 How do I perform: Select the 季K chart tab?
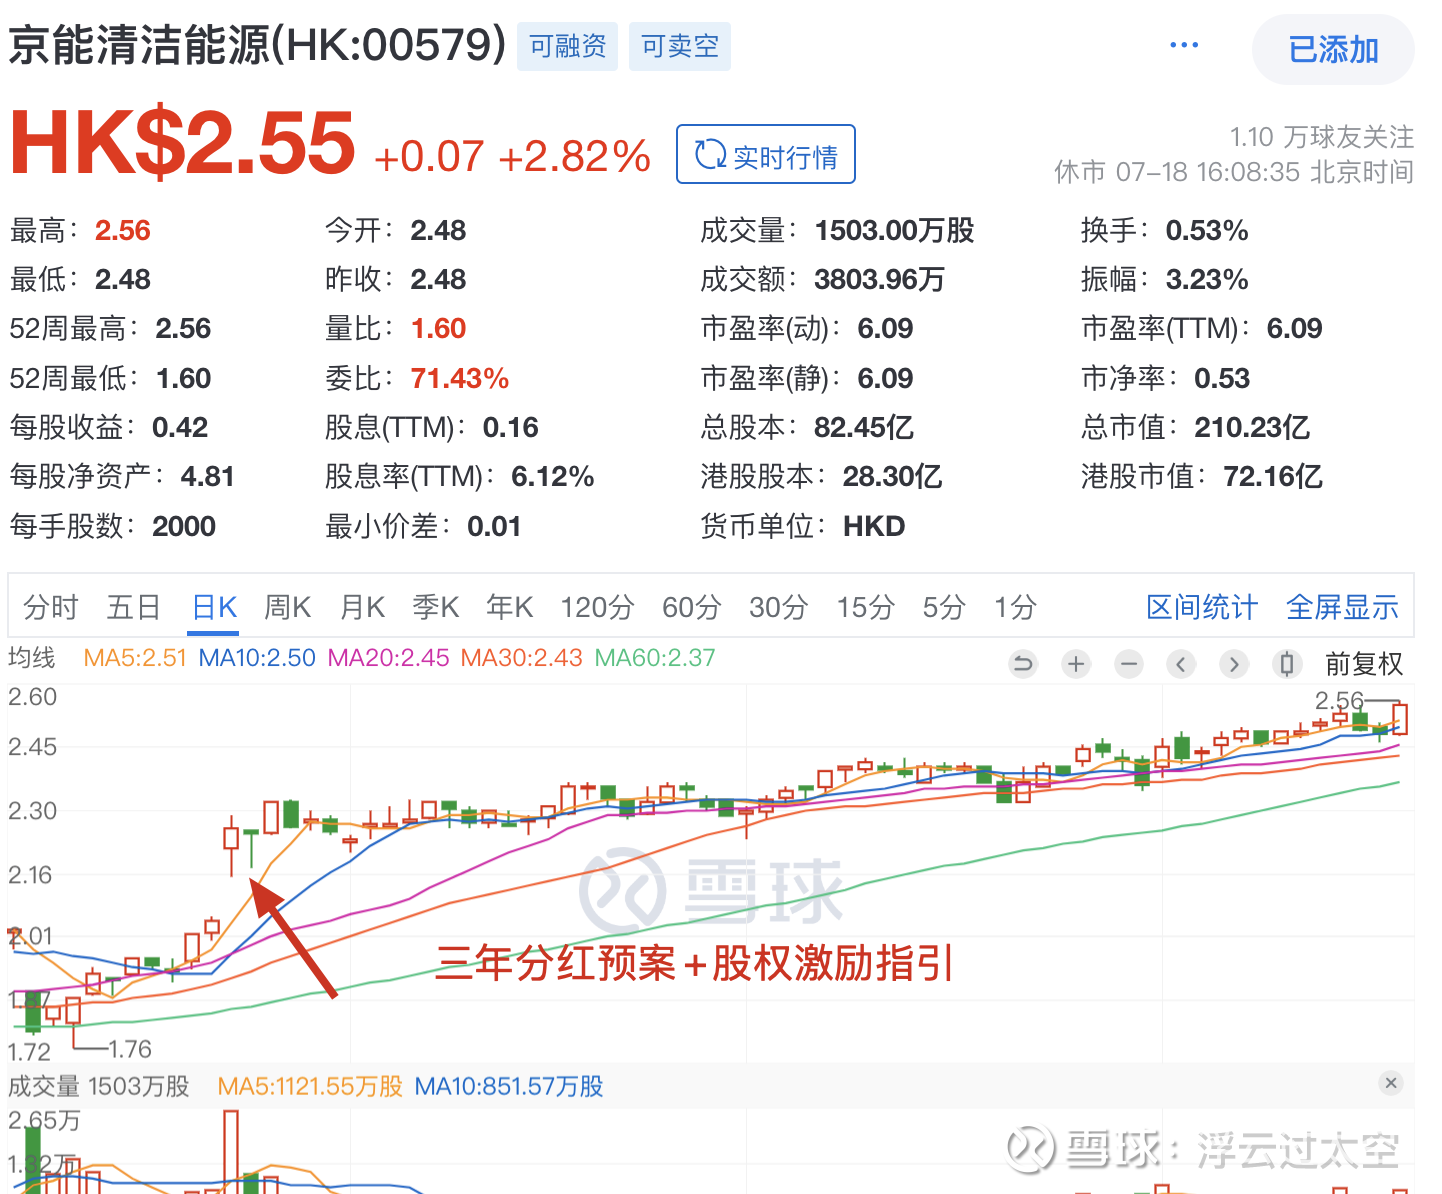click(436, 607)
